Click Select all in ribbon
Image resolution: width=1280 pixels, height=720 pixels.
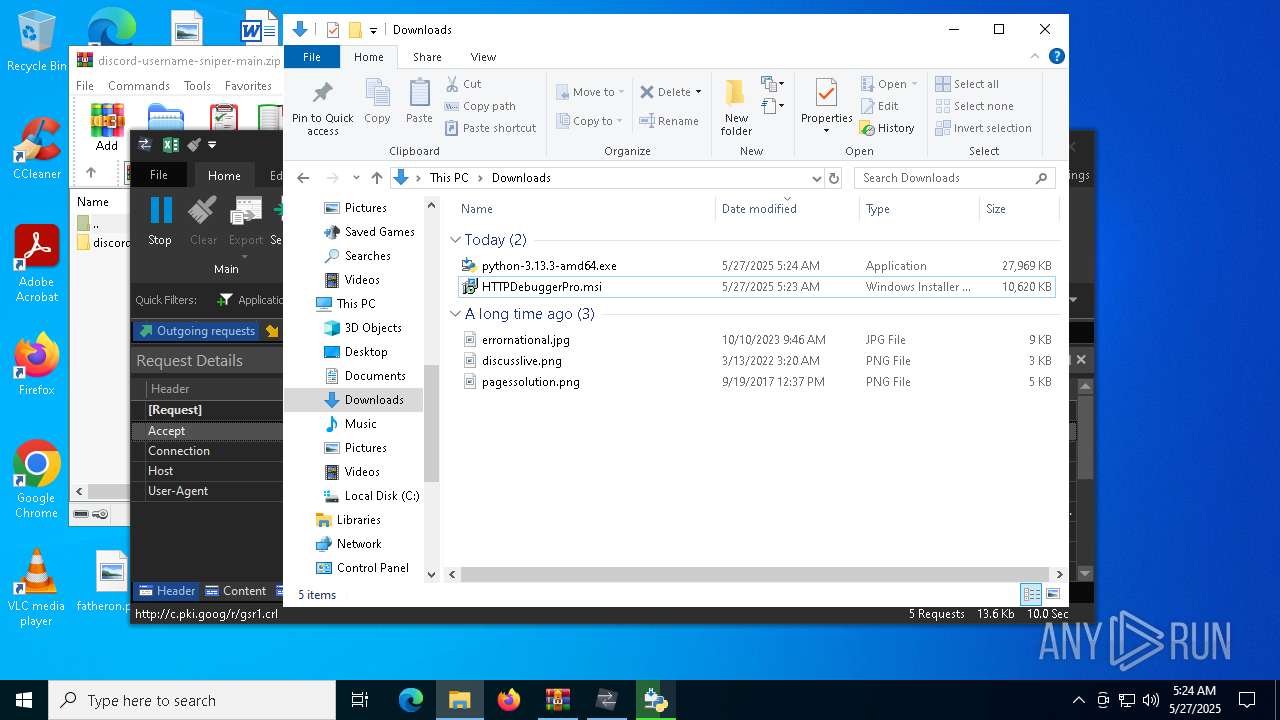(967, 84)
